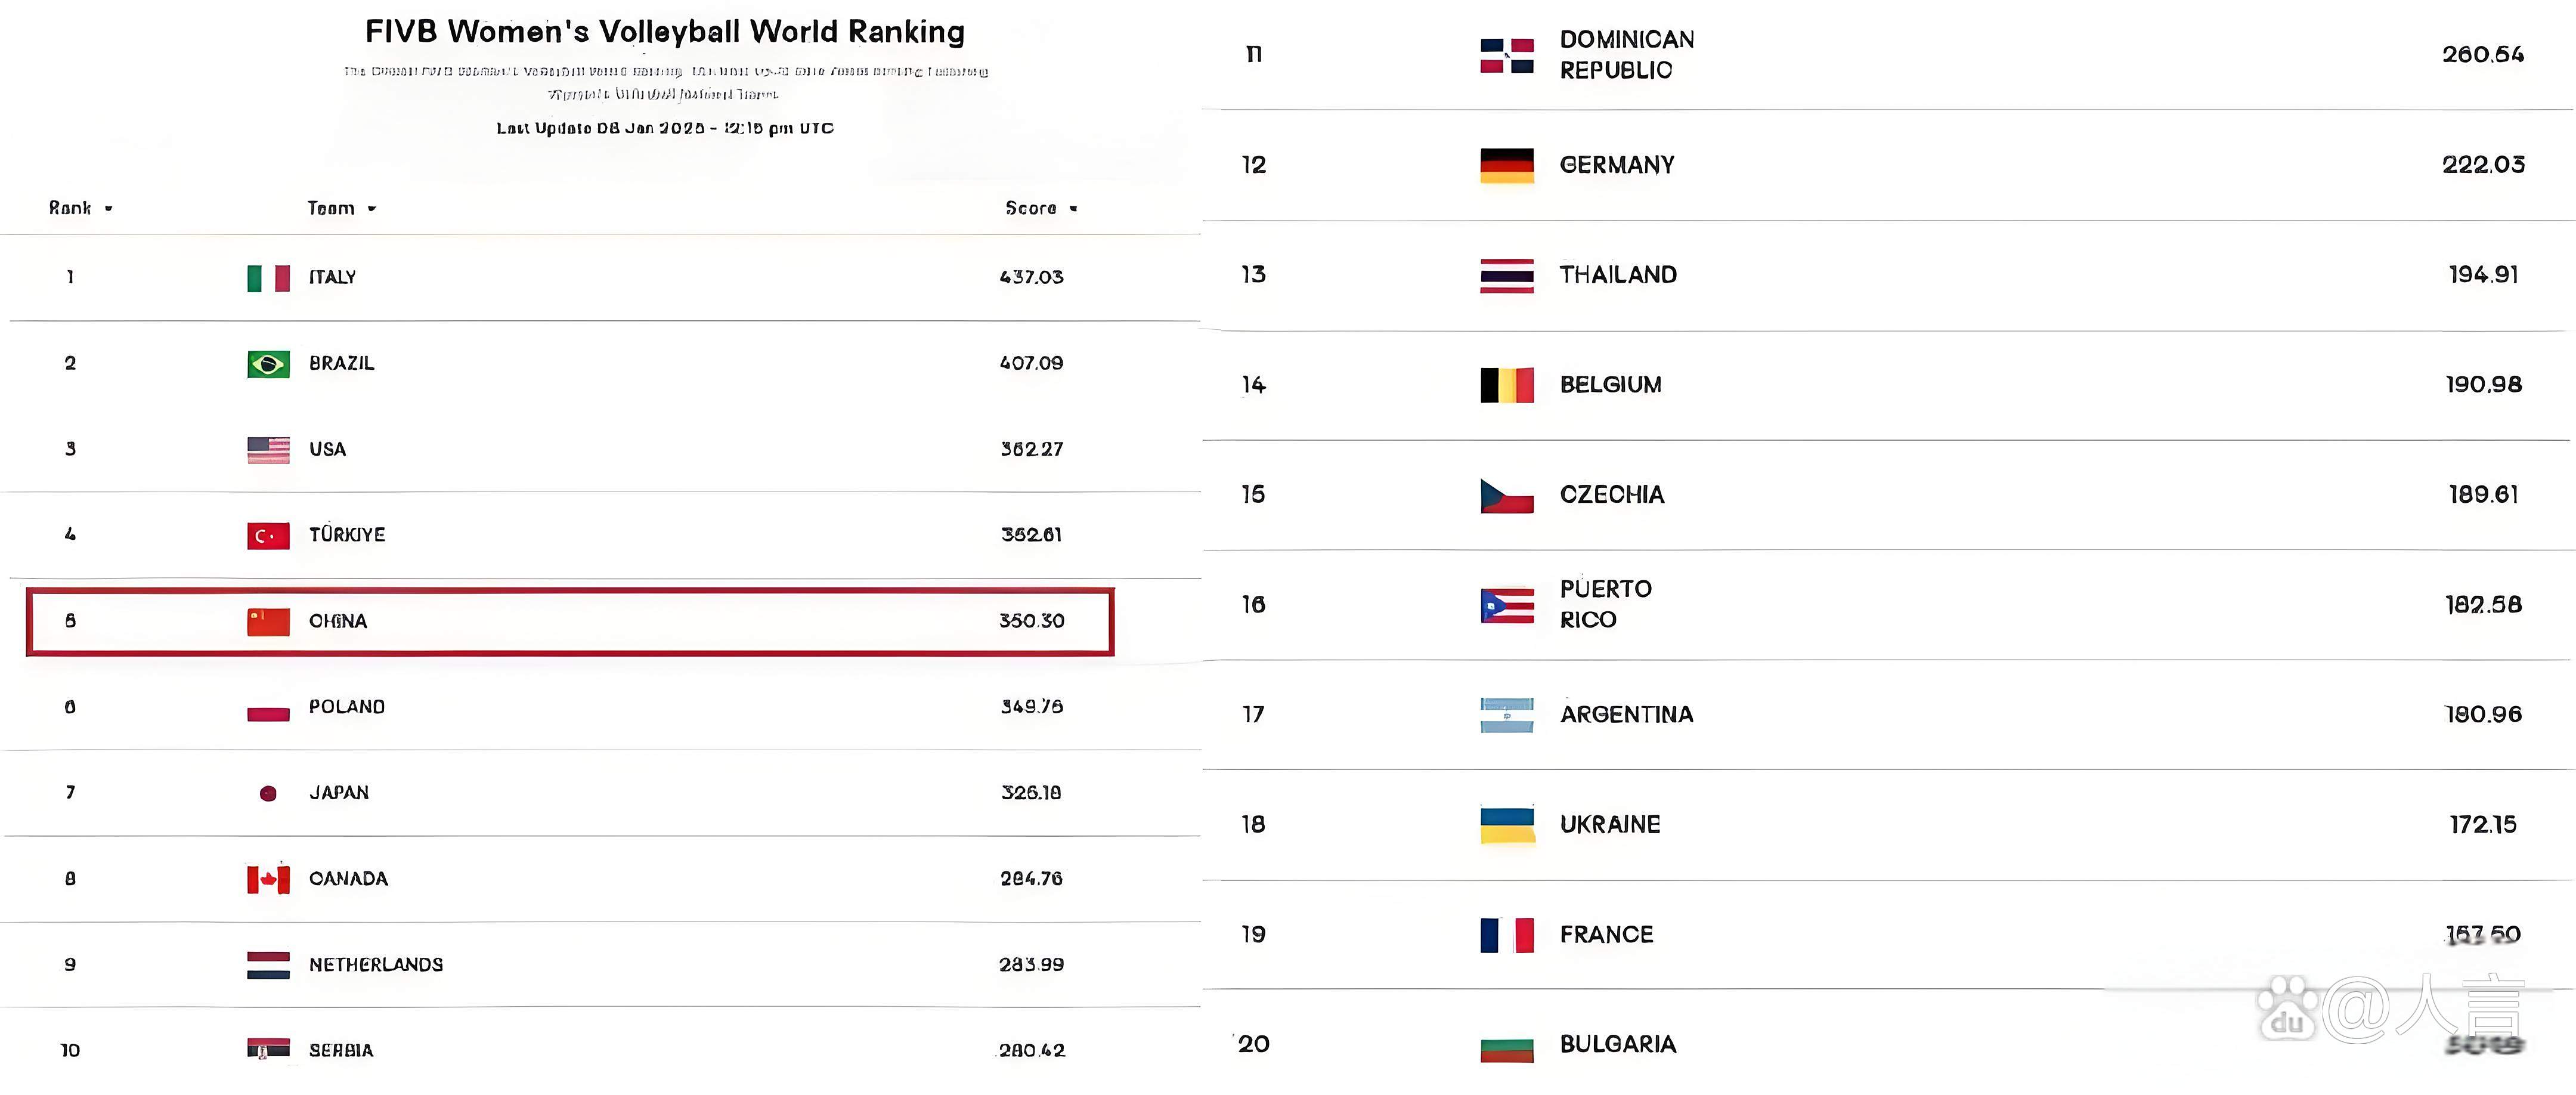Click the POLAND team name
The height and width of the screenshot is (1095, 2576).
click(347, 707)
